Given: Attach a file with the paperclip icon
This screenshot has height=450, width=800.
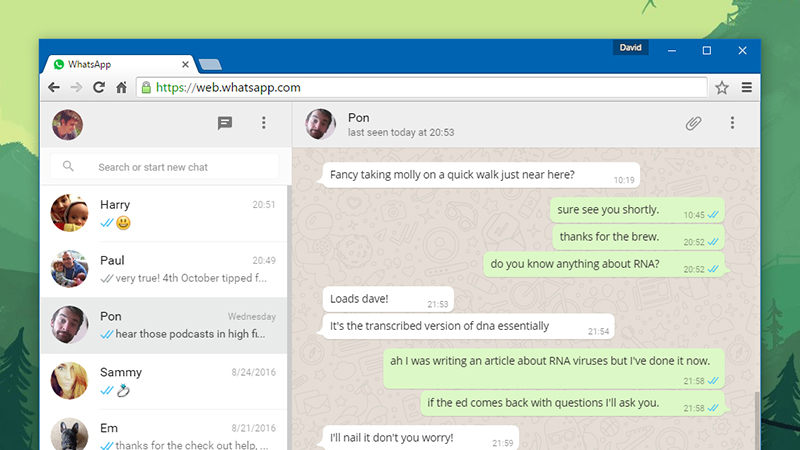Looking at the screenshot, I should (693, 123).
